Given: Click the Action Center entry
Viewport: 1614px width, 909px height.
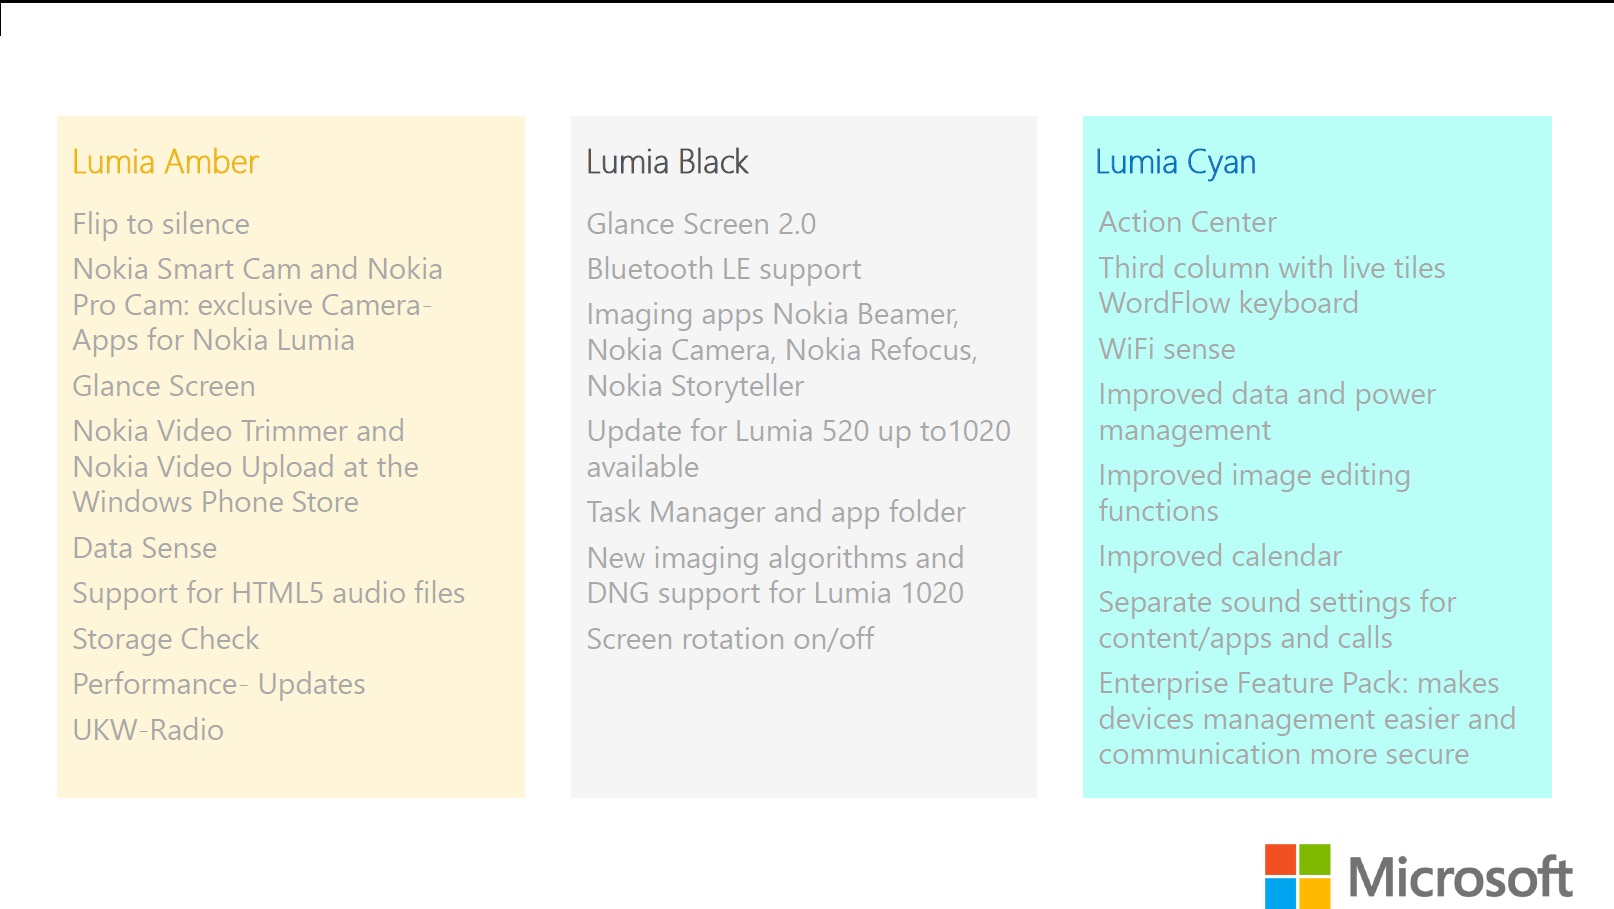Looking at the screenshot, I should tap(1187, 222).
